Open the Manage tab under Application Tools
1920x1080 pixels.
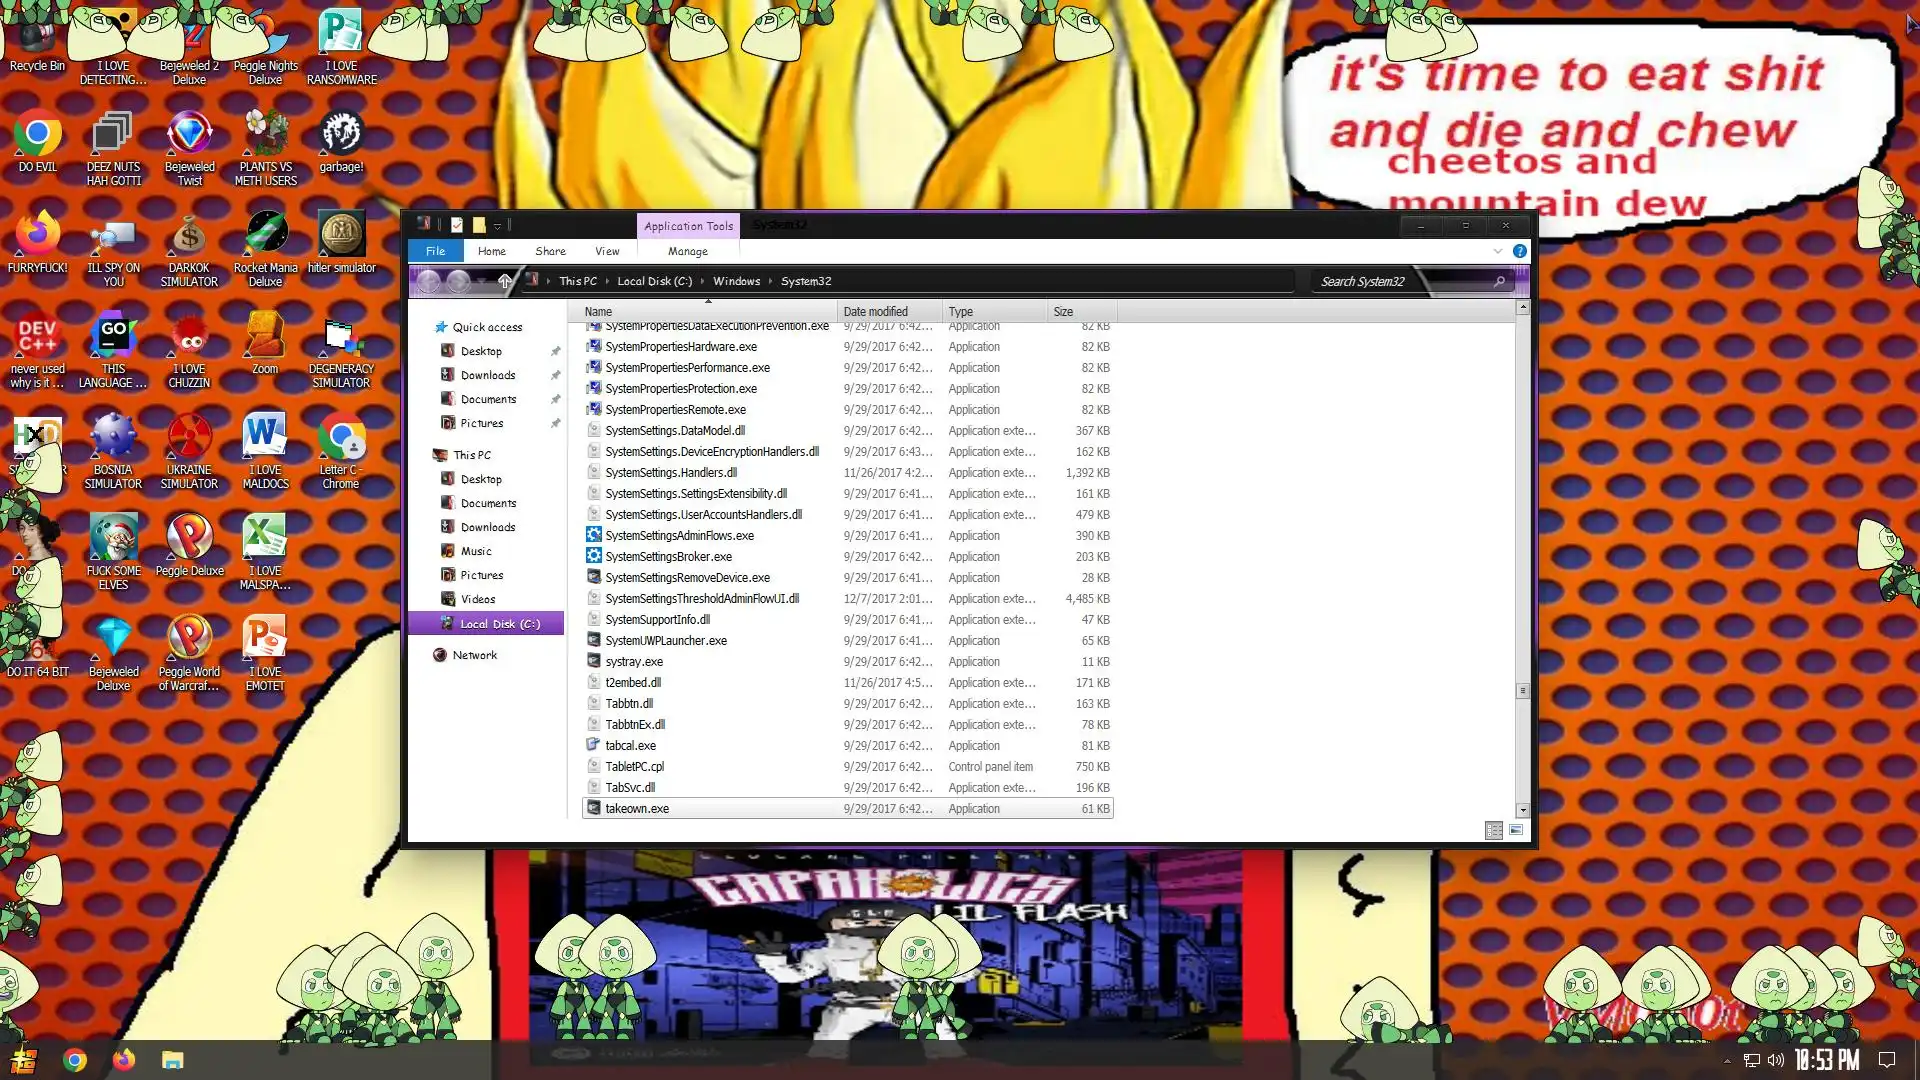(687, 251)
